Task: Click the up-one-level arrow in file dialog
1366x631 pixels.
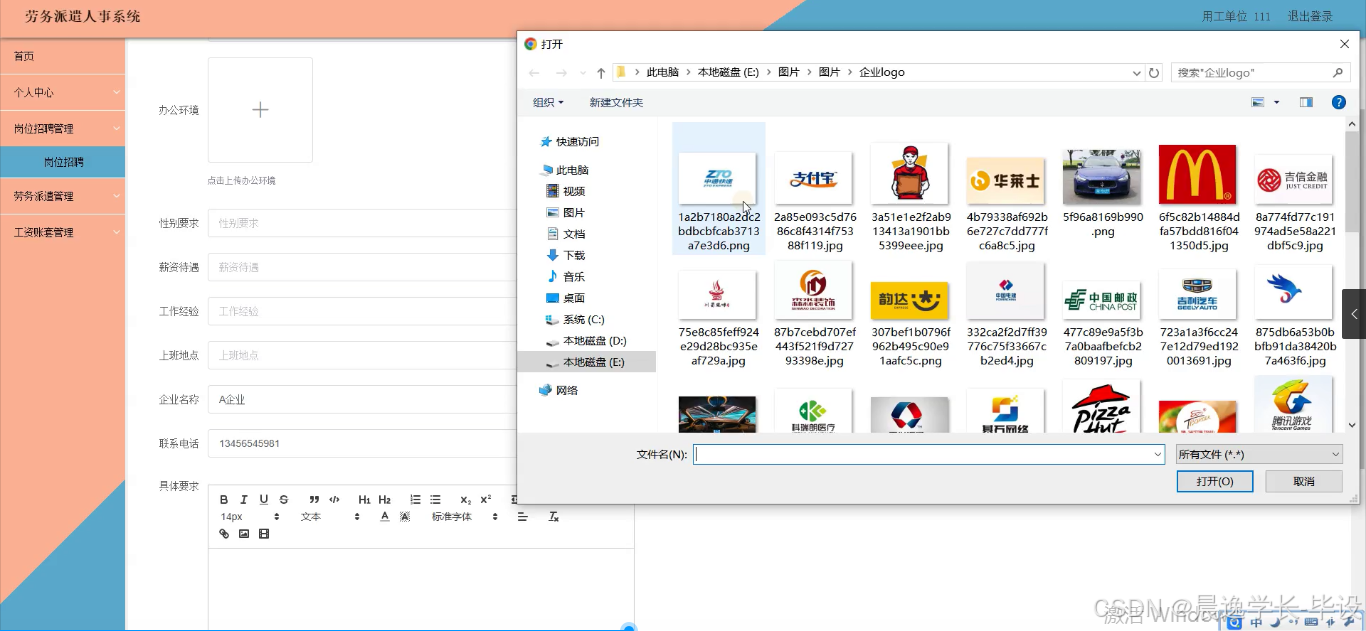Action: tap(601, 73)
